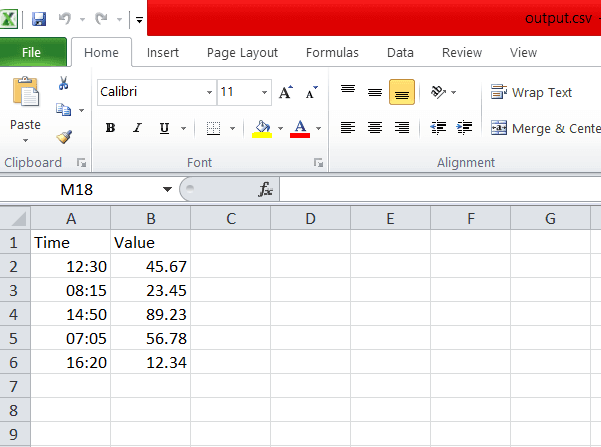Open the Calibri font name dropdown

209,92
